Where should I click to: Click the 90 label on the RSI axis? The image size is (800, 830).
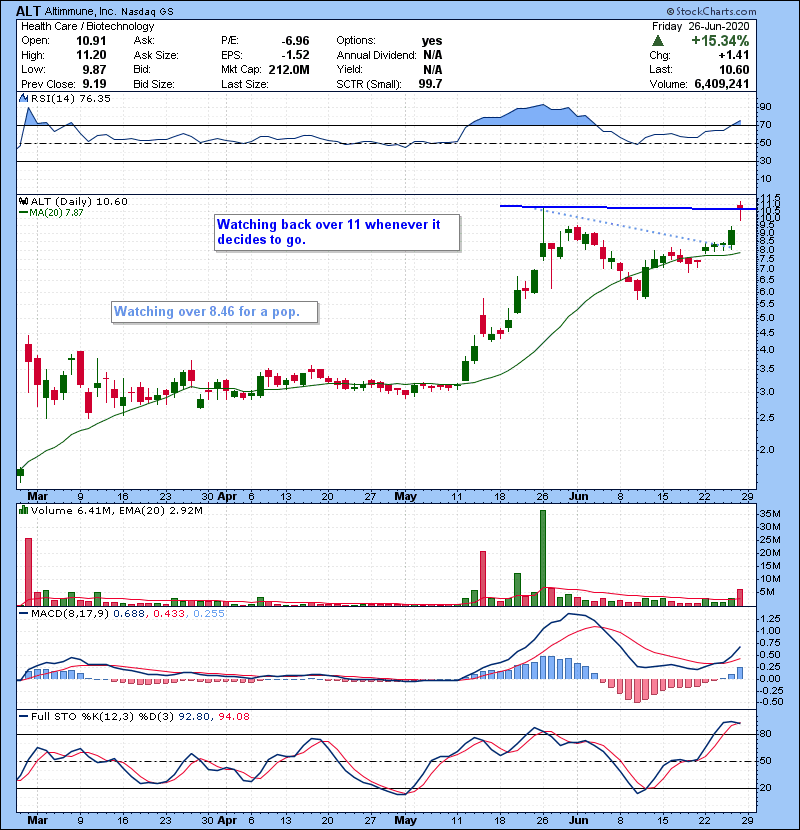click(766, 107)
